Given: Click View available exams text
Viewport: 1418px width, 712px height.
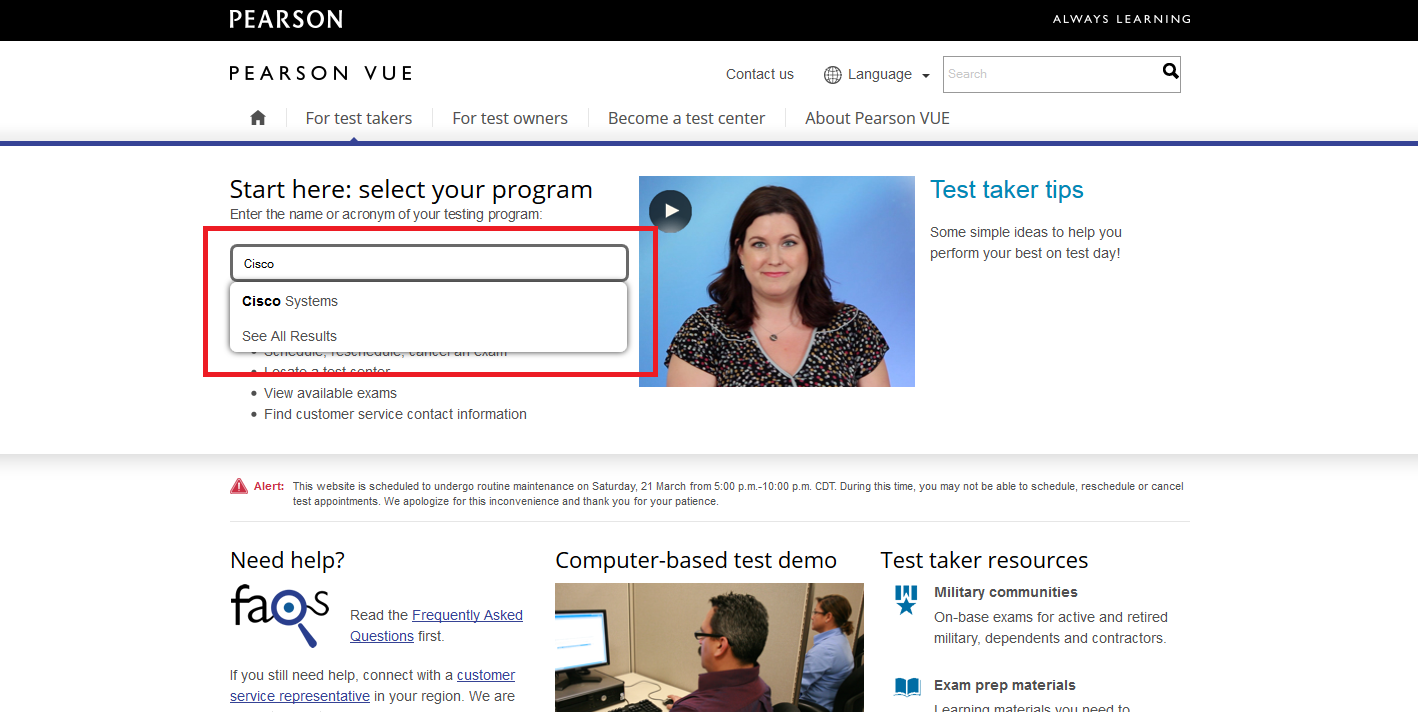Looking at the screenshot, I should pyautogui.click(x=330, y=393).
